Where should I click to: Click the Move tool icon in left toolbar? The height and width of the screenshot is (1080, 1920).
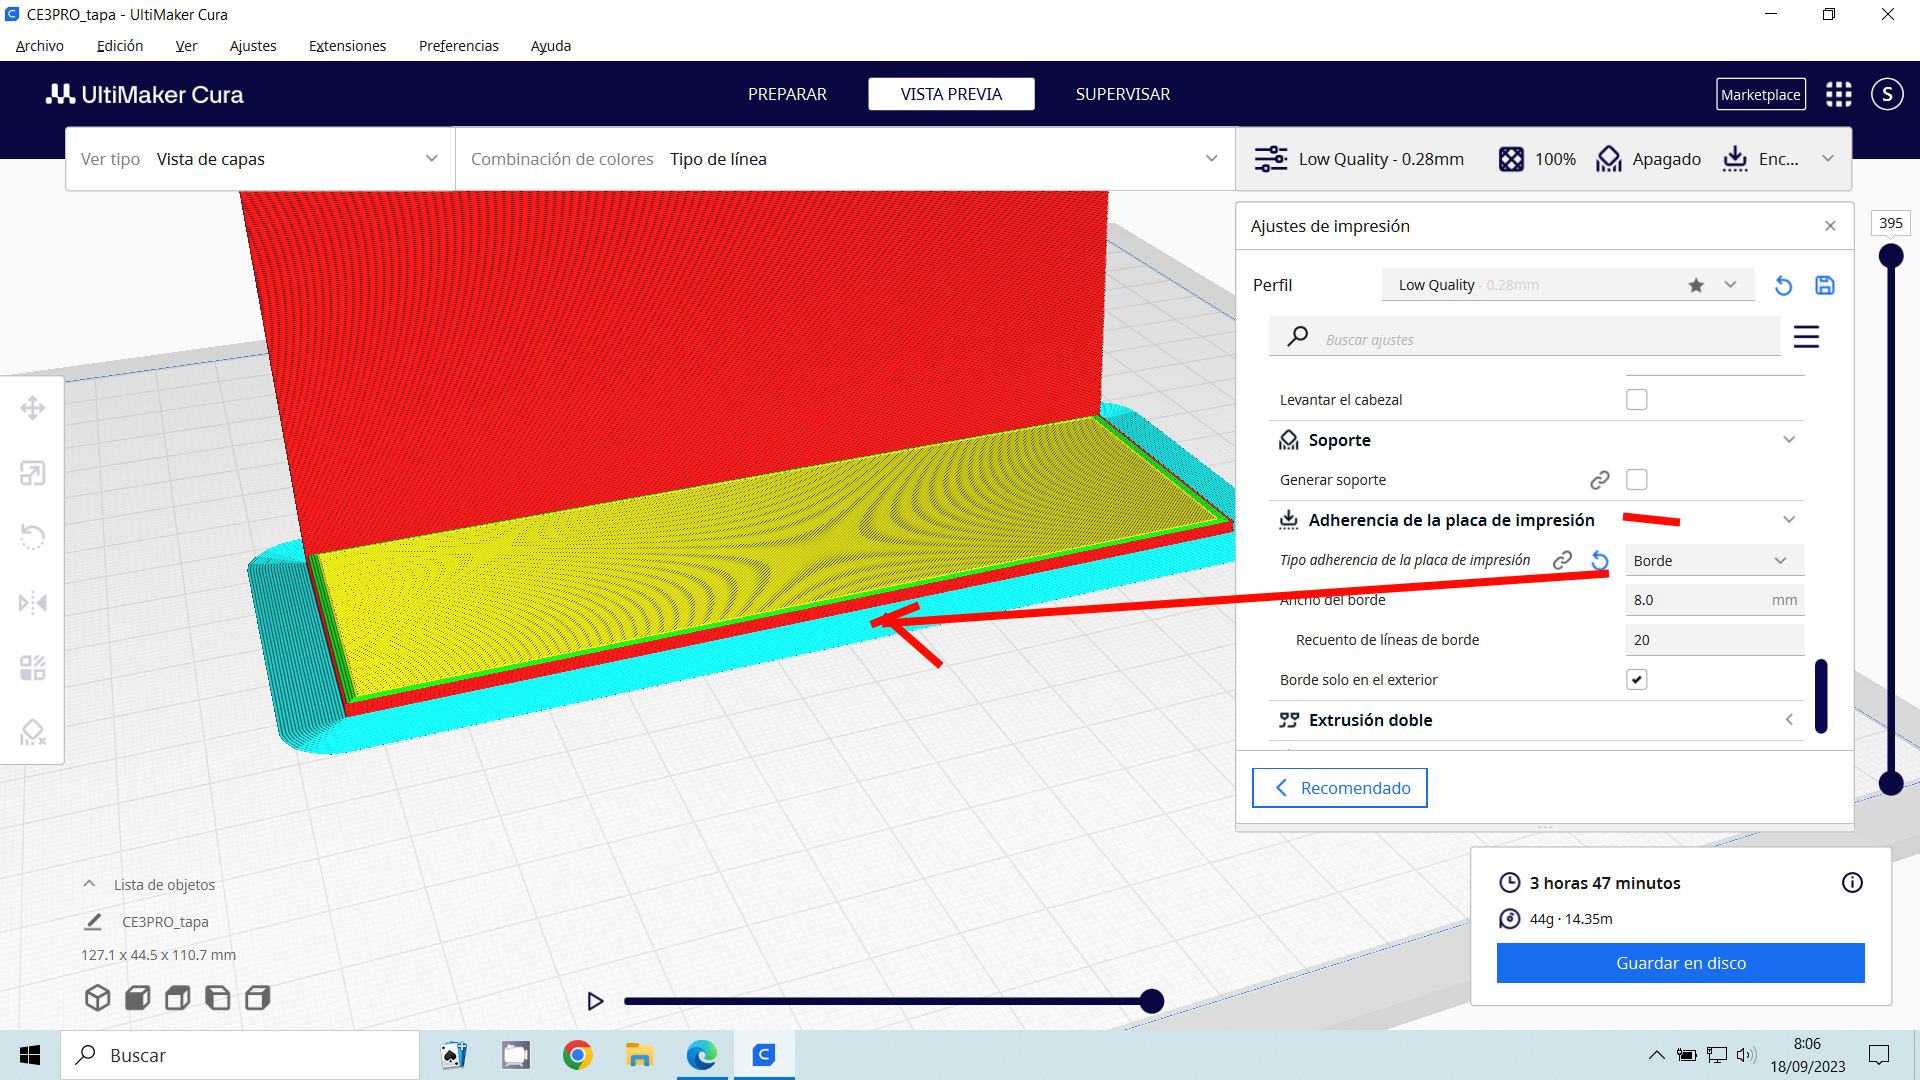(32, 408)
